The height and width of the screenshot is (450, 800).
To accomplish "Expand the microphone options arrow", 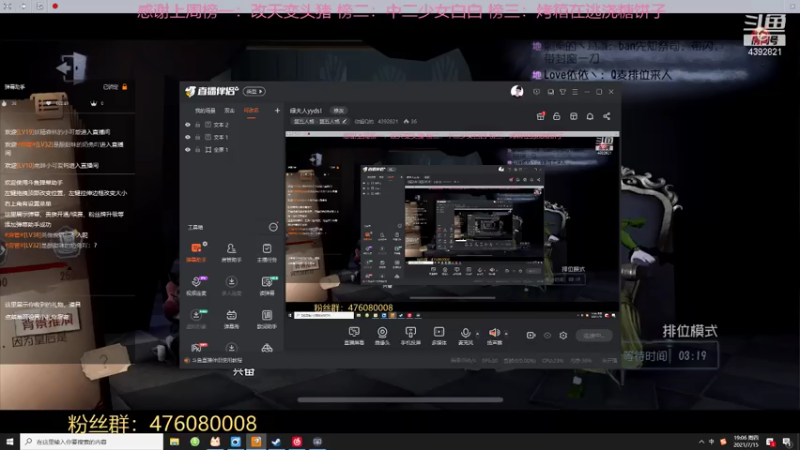I will click(x=478, y=334).
